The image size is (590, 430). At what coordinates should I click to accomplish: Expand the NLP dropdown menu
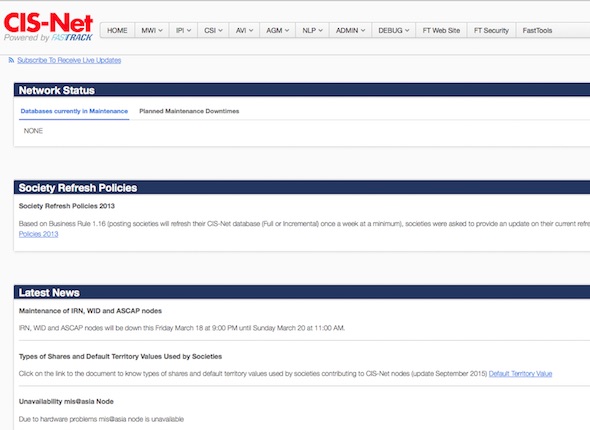point(312,30)
